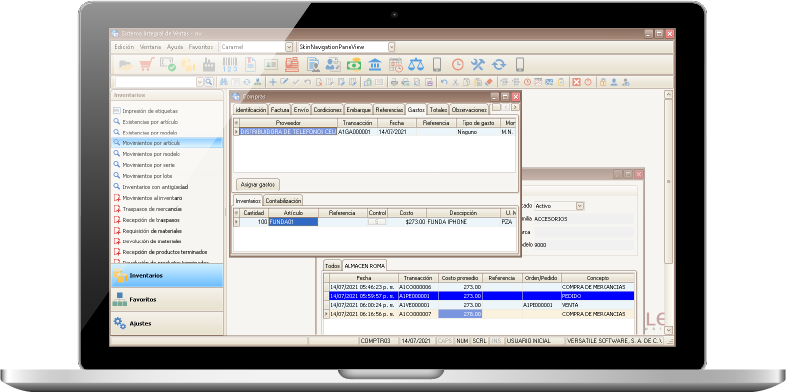Switch to the Embarque tab
The height and width of the screenshot is (392, 786).
tap(358, 109)
